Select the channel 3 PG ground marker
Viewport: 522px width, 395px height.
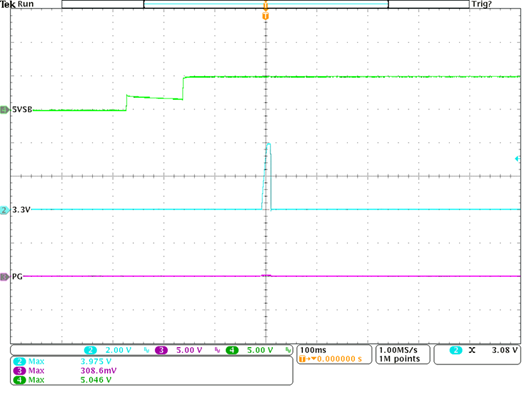pyautogui.click(x=4, y=276)
